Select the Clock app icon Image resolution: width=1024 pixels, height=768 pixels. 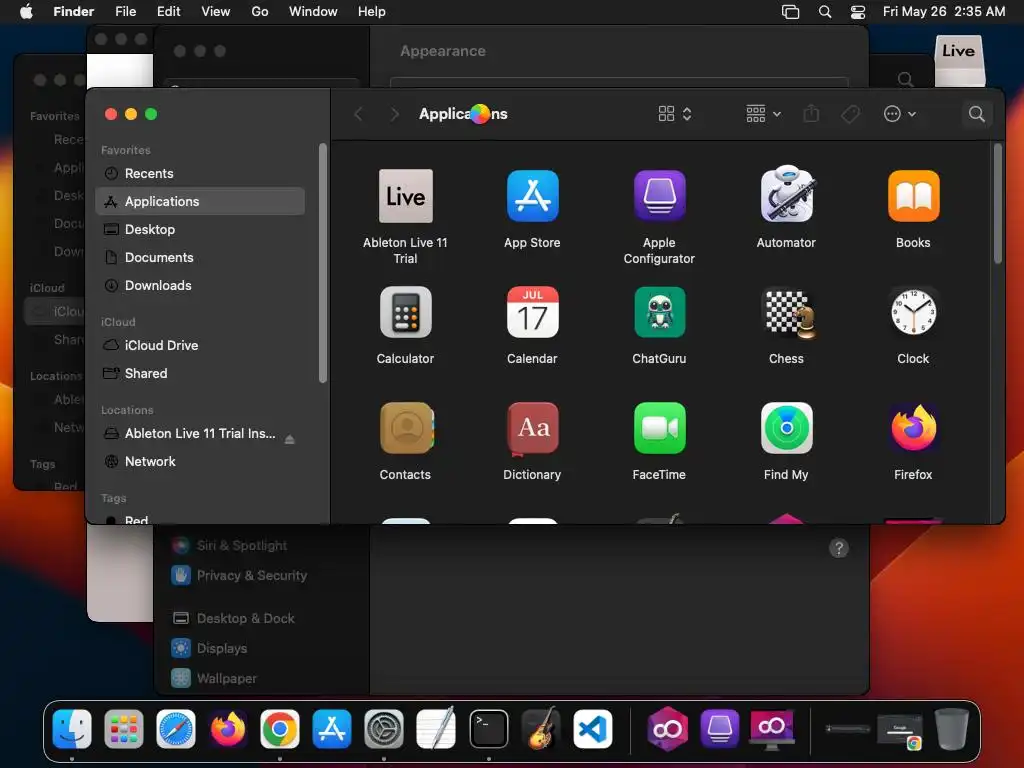point(913,313)
